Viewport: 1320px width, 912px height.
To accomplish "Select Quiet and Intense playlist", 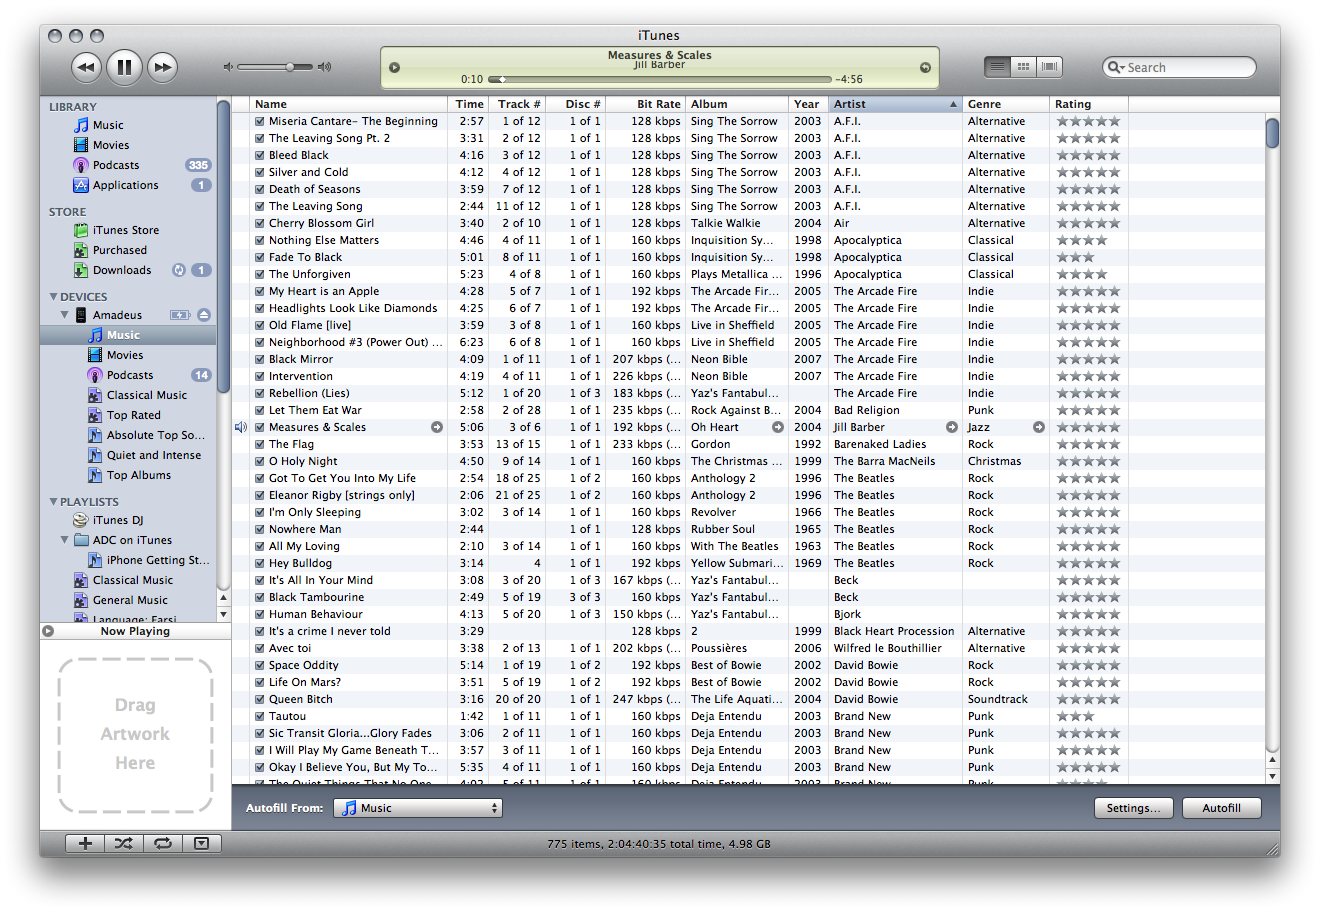I will 154,455.
